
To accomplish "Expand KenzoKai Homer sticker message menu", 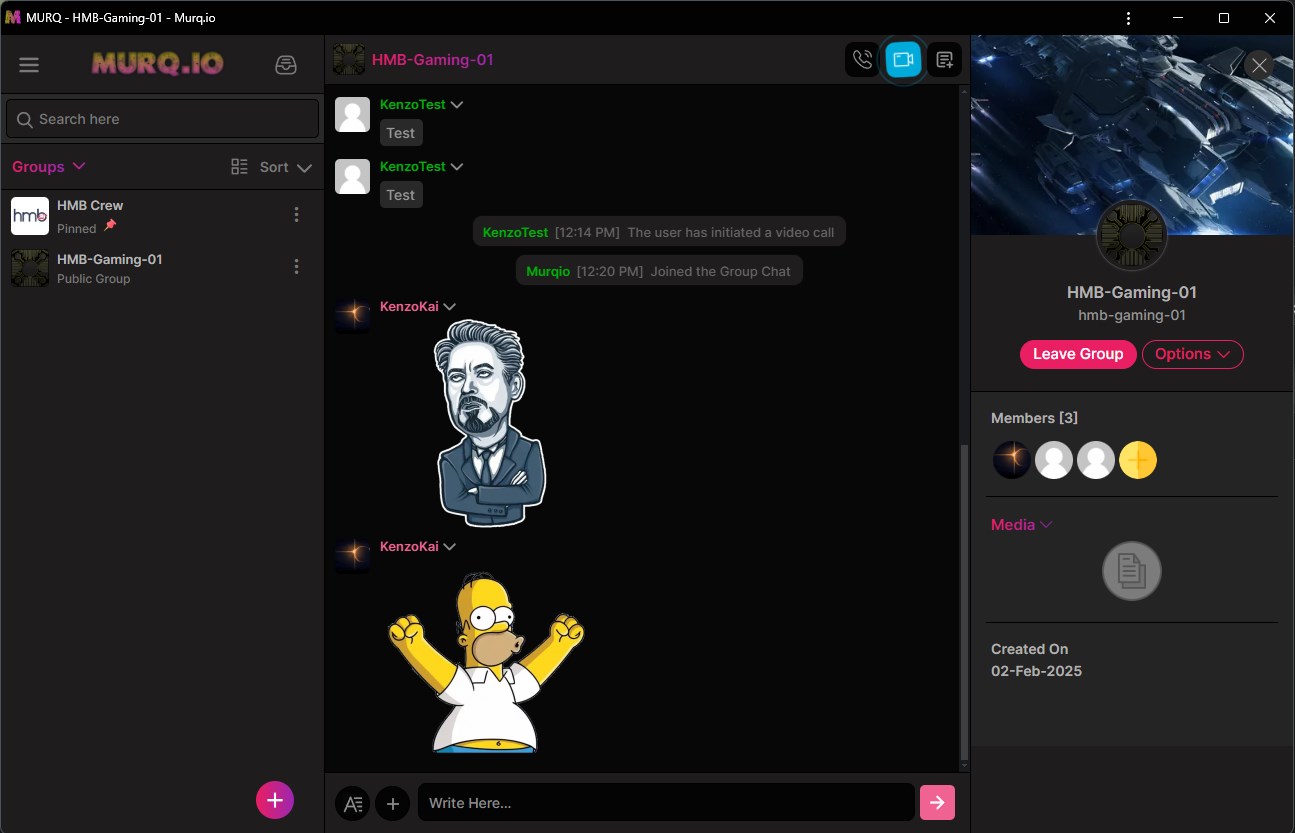I will pos(450,547).
